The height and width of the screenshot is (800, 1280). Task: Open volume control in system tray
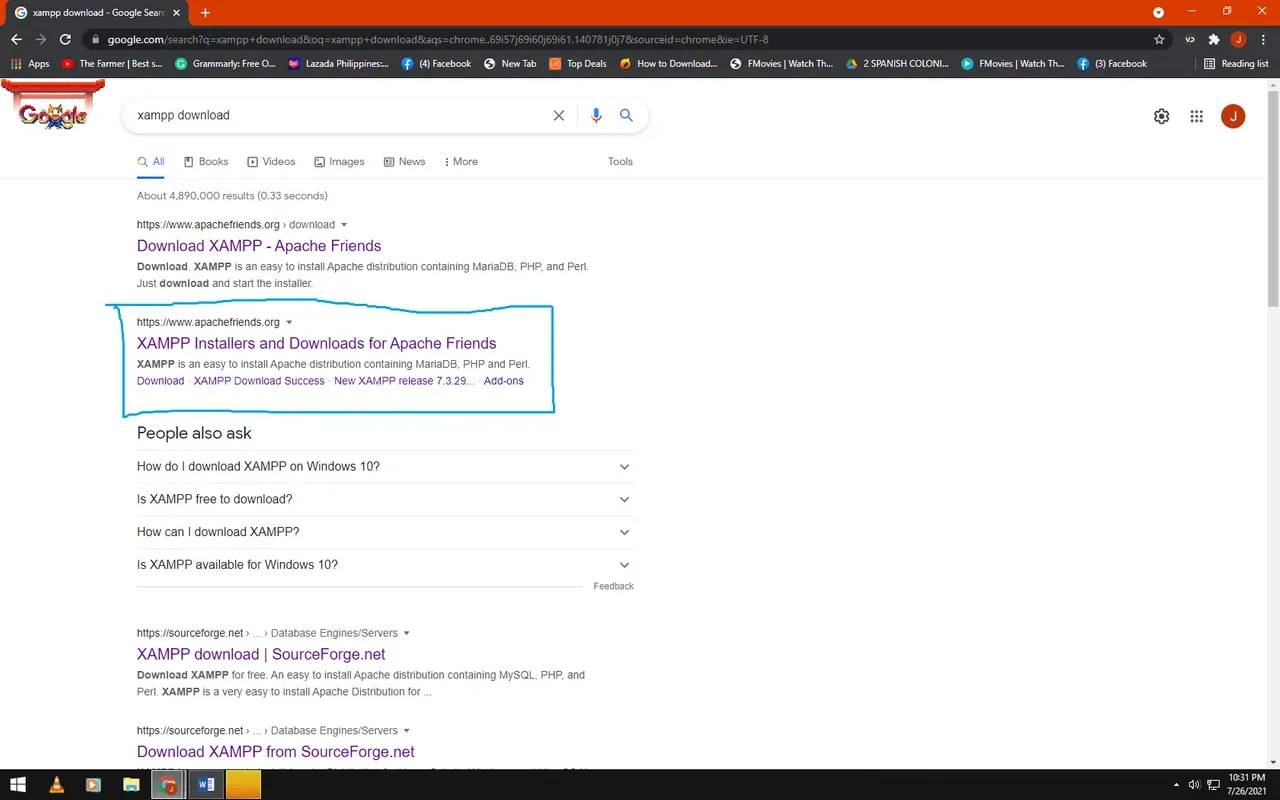[x=1194, y=785]
